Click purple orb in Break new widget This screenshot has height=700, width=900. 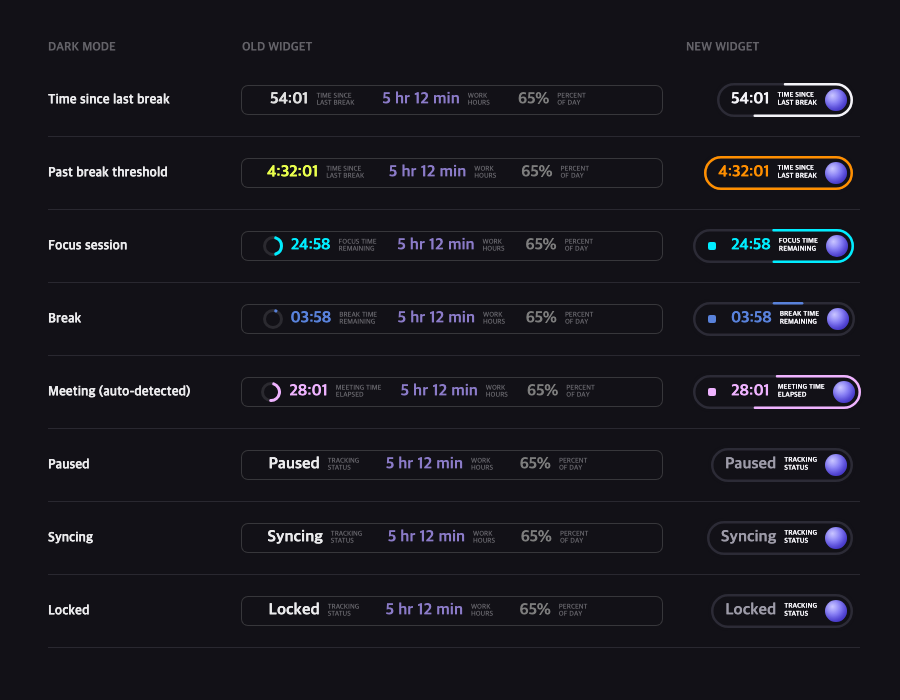pos(837,318)
